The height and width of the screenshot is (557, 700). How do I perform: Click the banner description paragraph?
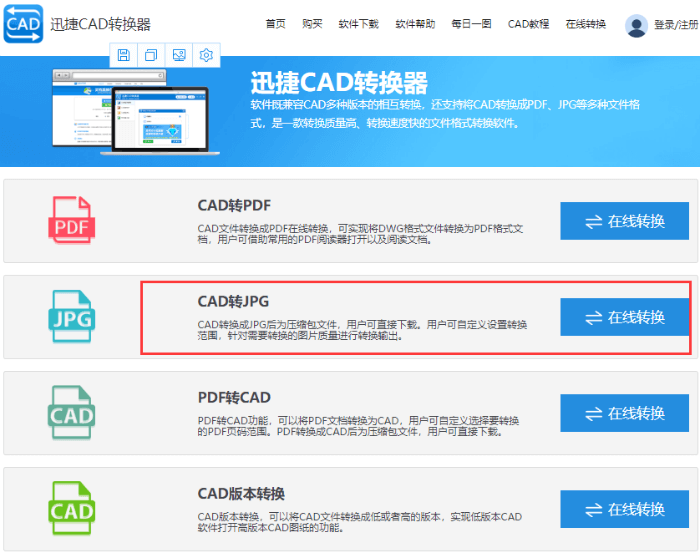coord(445,114)
